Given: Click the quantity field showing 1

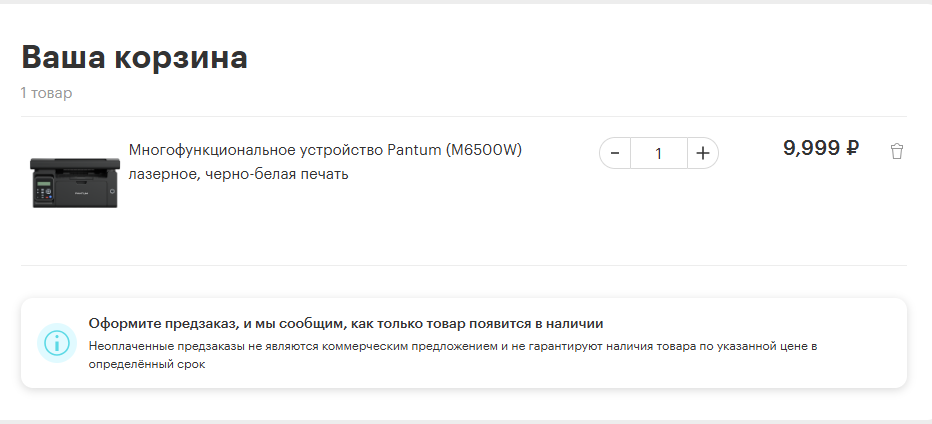Looking at the screenshot, I should 658,153.
